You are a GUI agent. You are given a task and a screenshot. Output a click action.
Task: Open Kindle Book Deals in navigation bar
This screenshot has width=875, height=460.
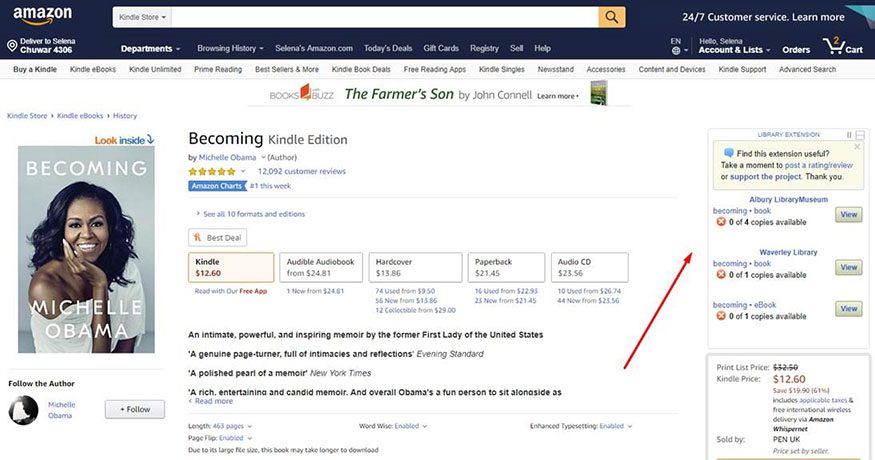click(x=362, y=70)
